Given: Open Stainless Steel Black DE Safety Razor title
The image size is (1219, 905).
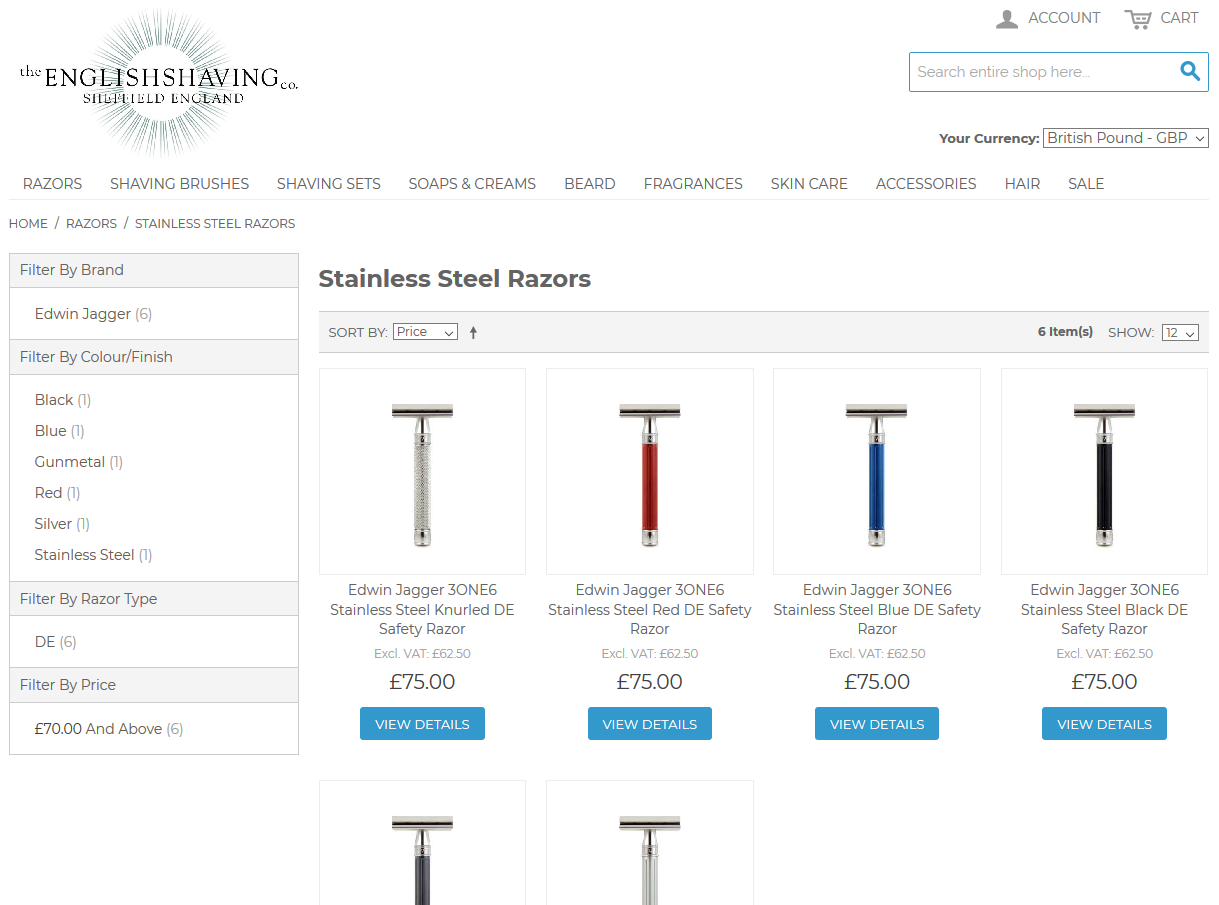Looking at the screenshot, I should click(x=1104, y=609).
